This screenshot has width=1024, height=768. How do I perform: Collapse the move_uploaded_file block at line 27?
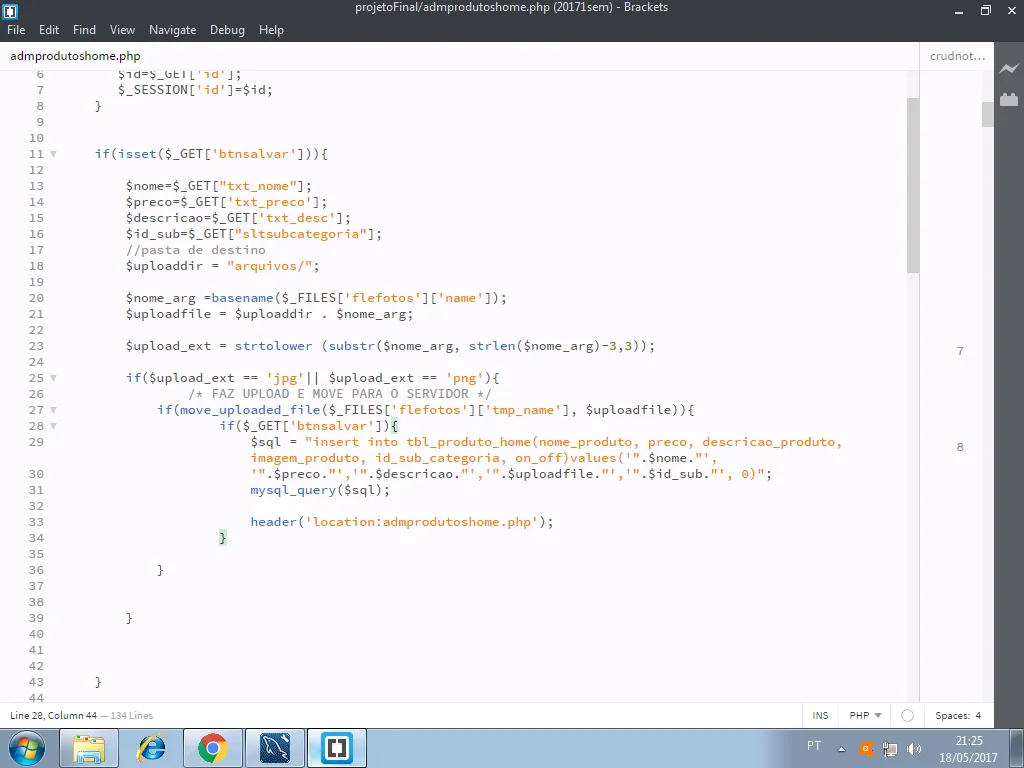click(53, 410)
